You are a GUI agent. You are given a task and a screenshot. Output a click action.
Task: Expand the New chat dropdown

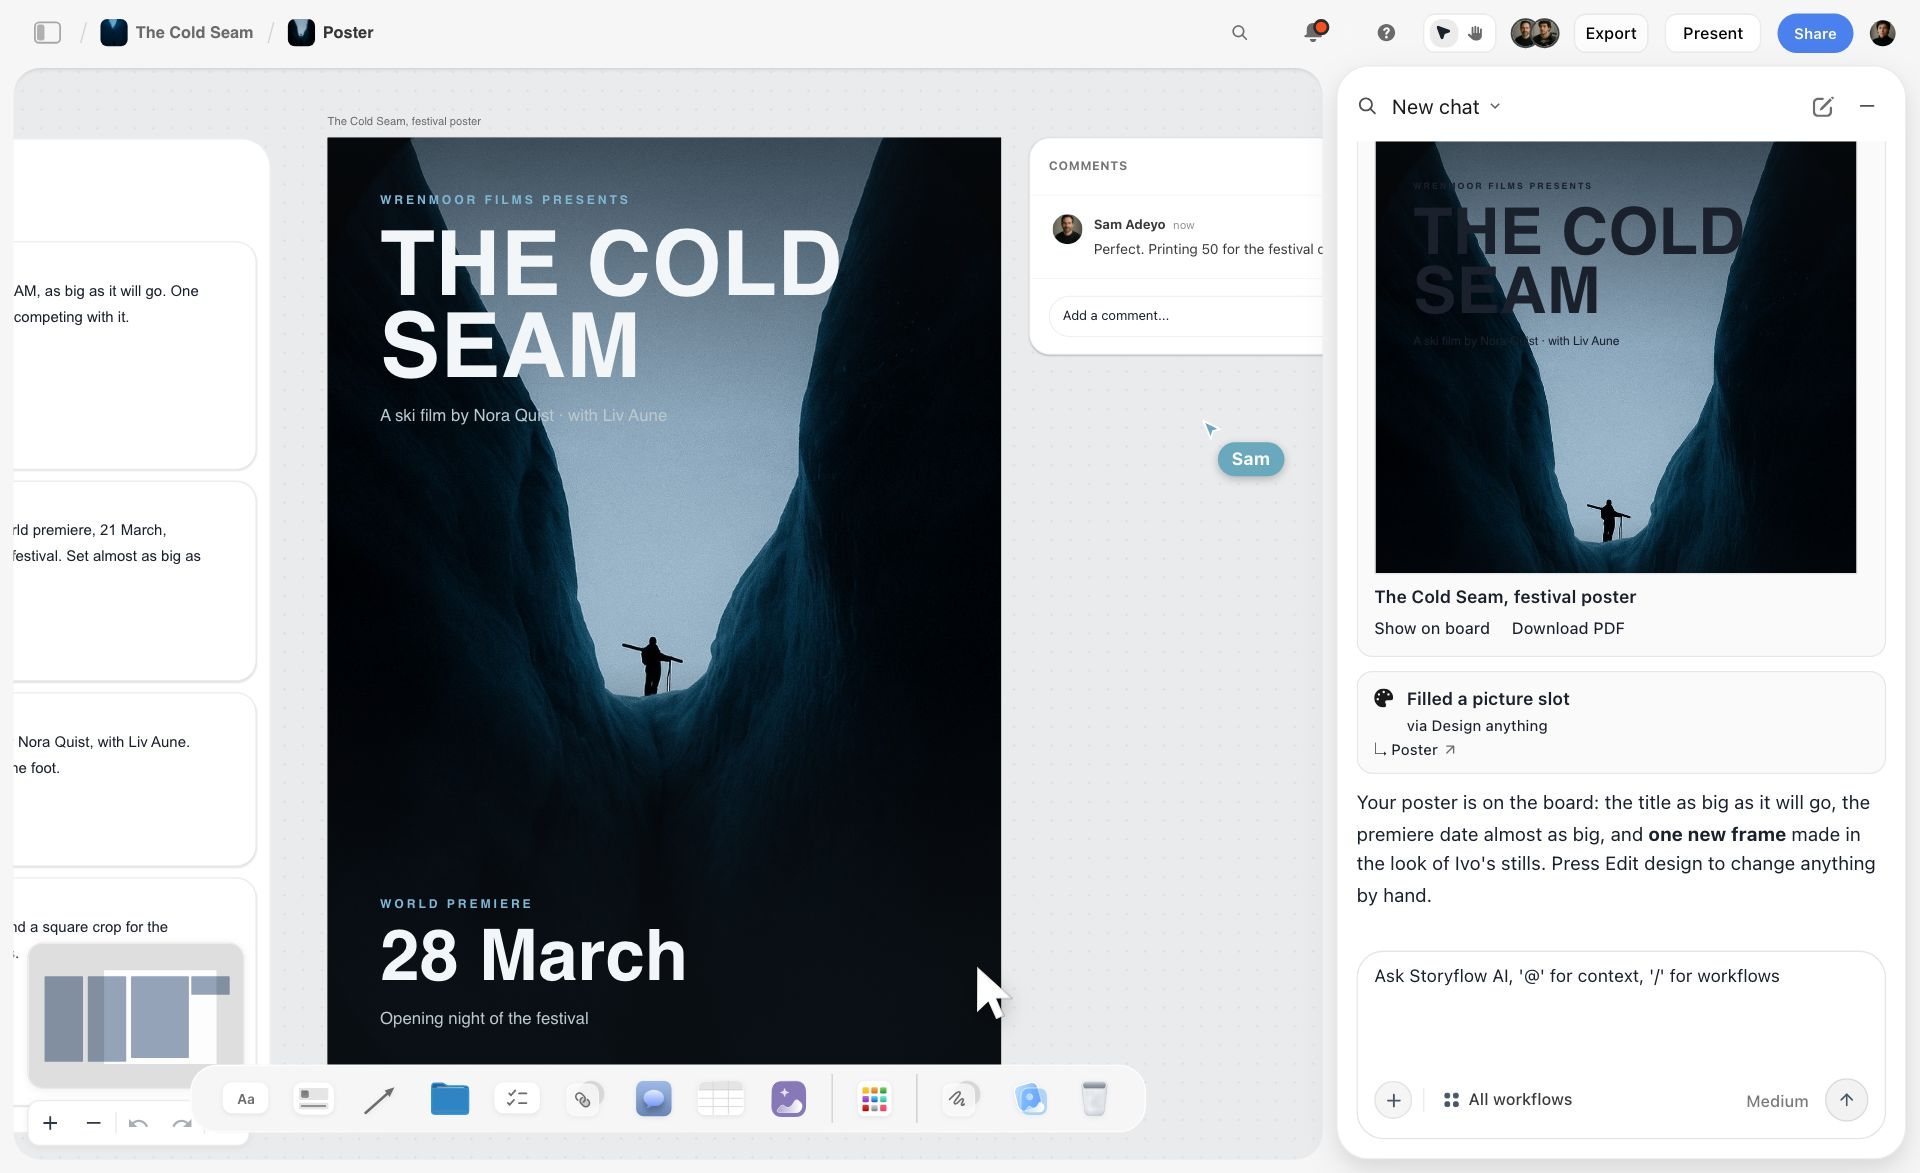click(1446, 107)
